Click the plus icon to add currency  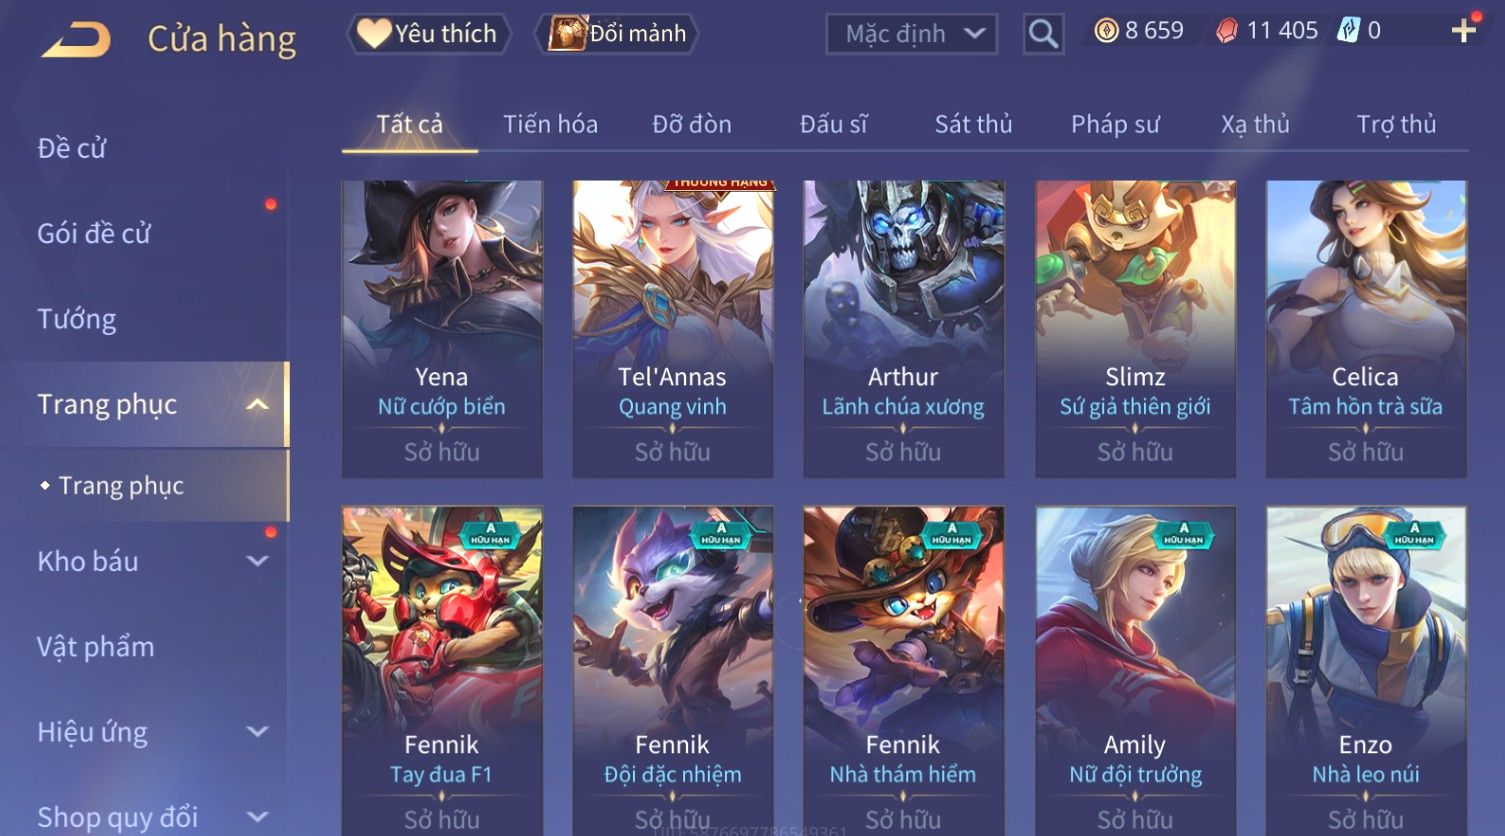click(1464, 31)
